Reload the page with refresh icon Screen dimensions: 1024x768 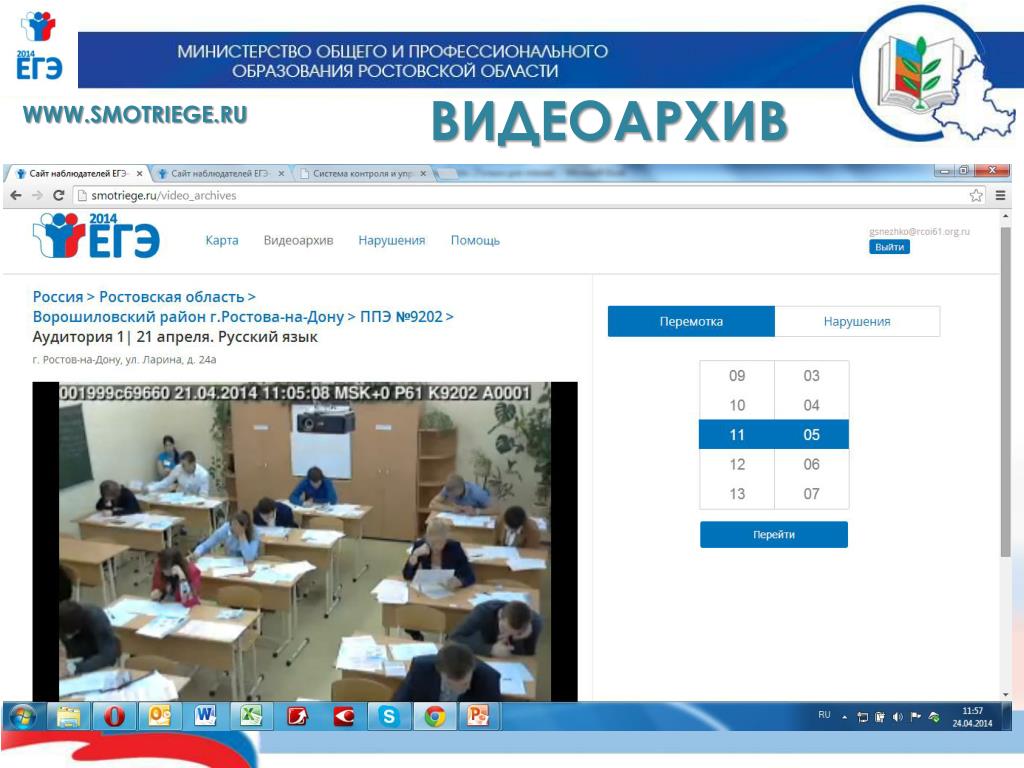[x=58, y=195]
